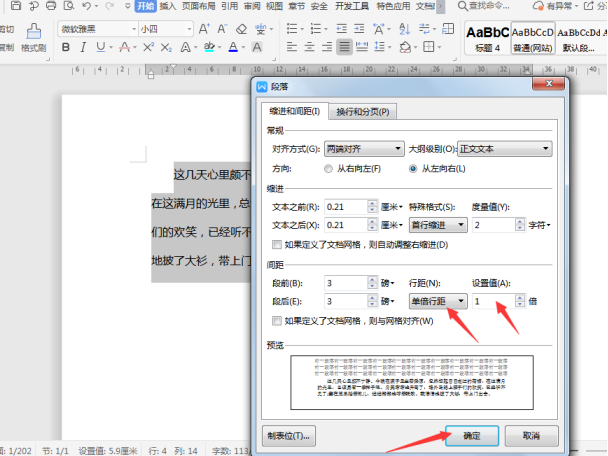
Task: Click the 段后 spacing input field
Action: point(346,301)
